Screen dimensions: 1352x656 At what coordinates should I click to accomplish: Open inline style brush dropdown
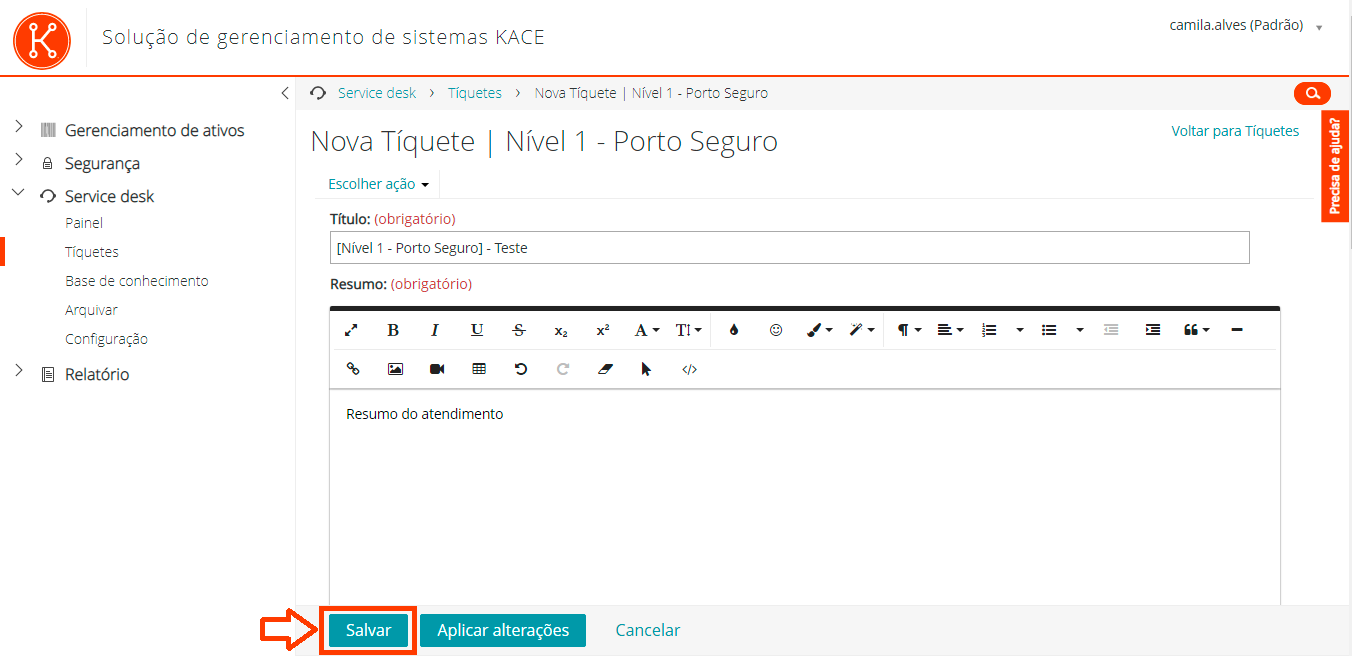click(820, 330)
